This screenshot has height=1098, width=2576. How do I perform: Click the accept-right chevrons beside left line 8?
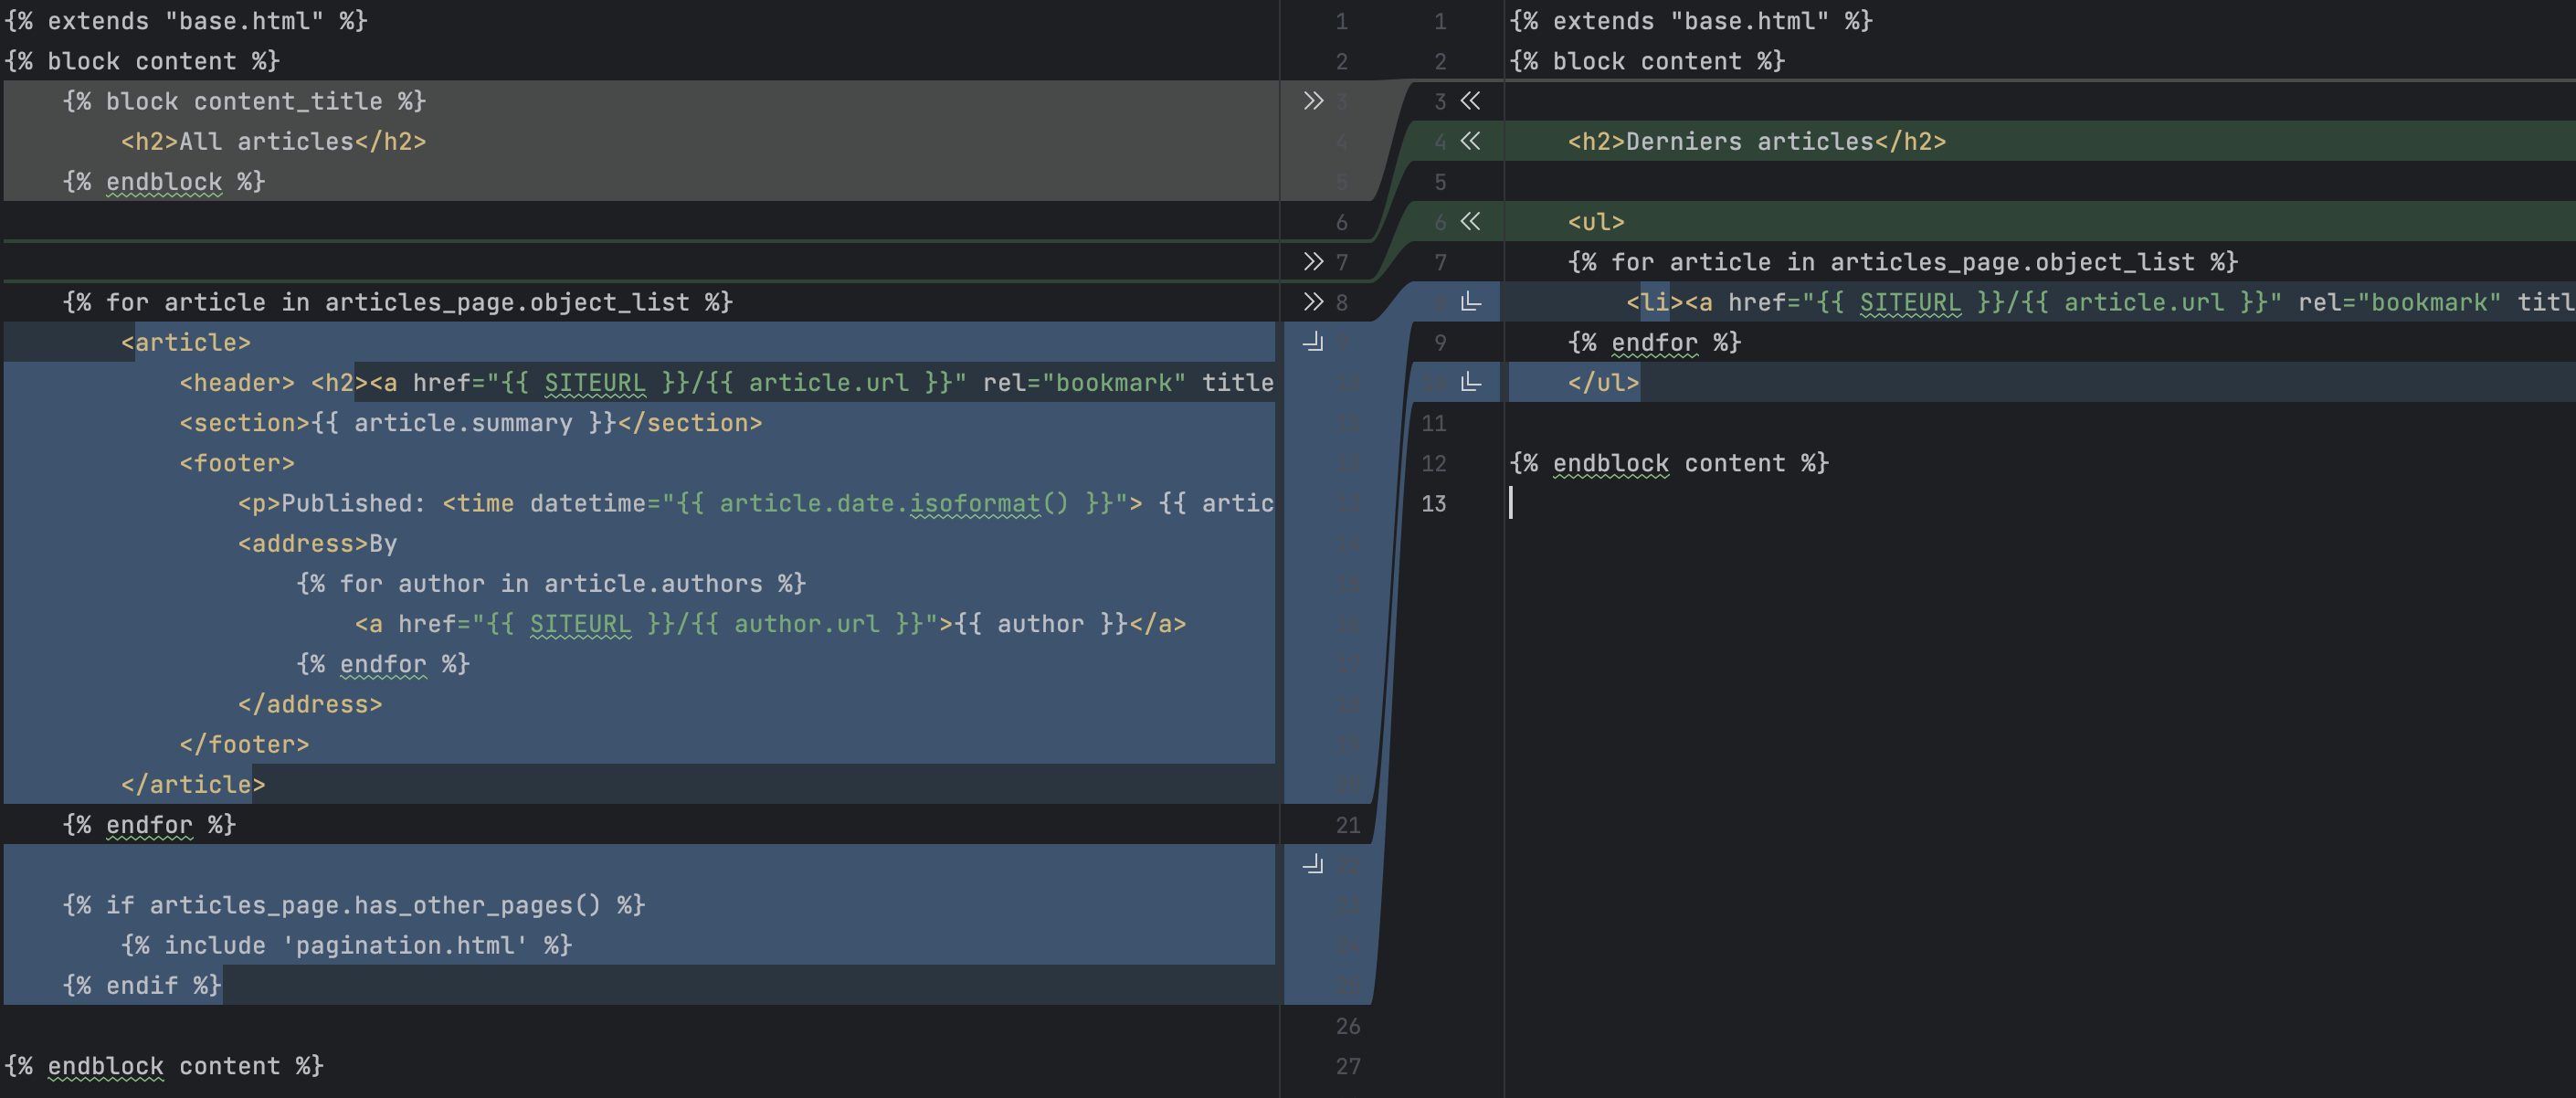[1313, 302]
